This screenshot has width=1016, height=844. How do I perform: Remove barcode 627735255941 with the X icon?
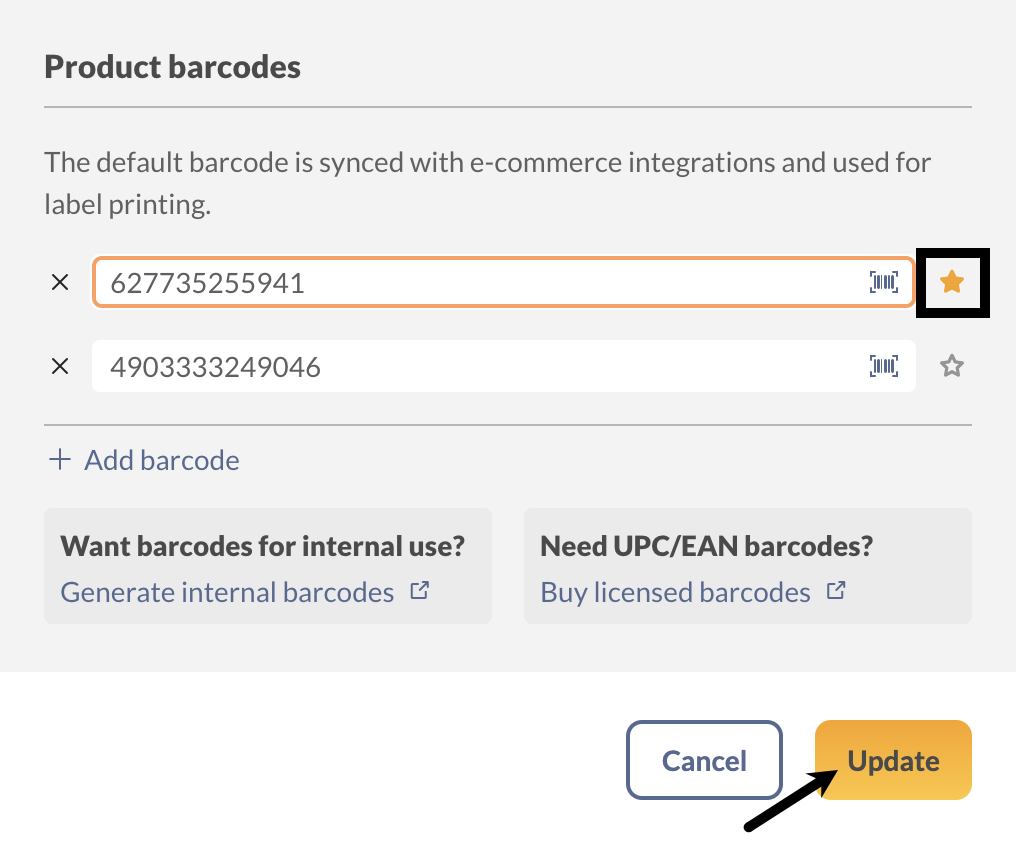click(60, 282)
